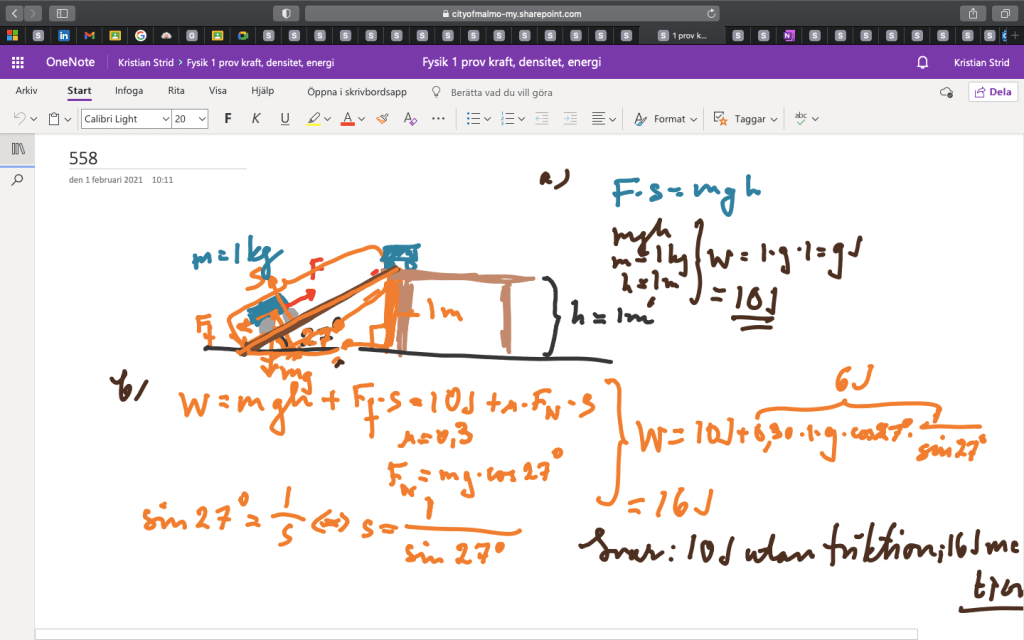This screenshot has width=1024, height=640.
Task: Toggle bold formatting
Action: tap(228, 118)
